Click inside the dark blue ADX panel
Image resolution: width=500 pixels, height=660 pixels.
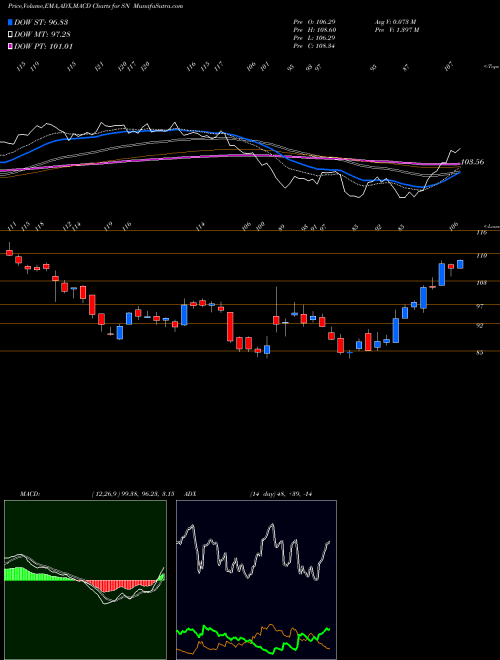(x=256, y=580)
